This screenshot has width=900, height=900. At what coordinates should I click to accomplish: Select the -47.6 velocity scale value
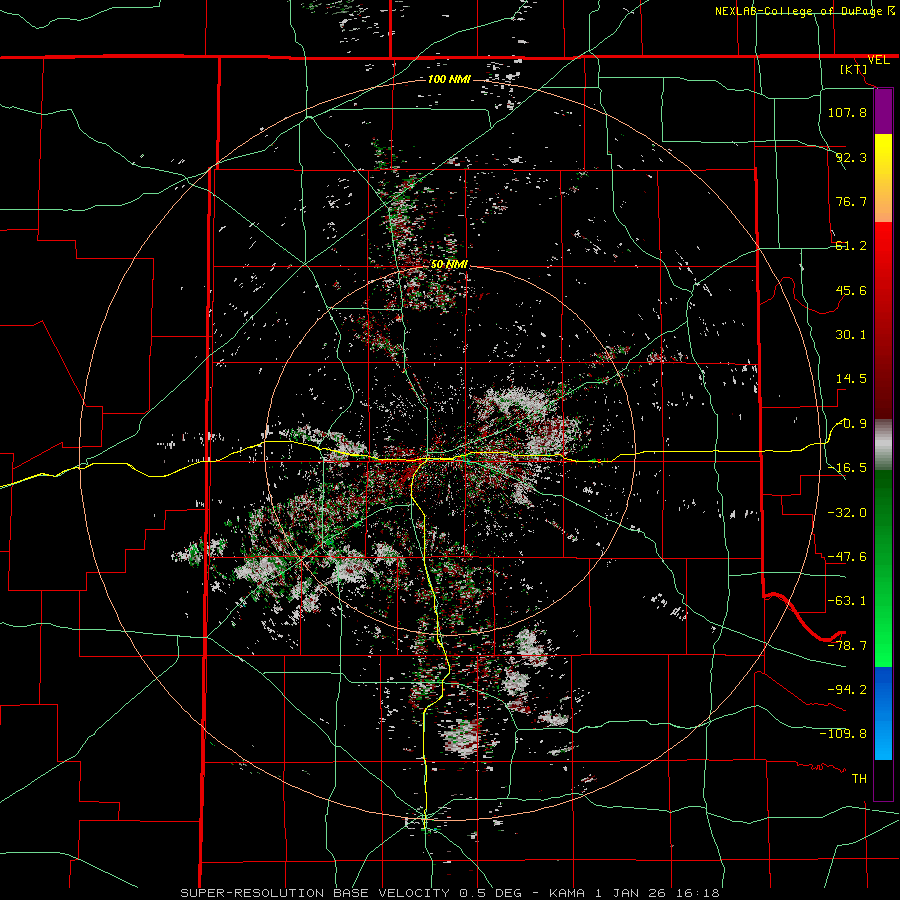tap(847, 557)
